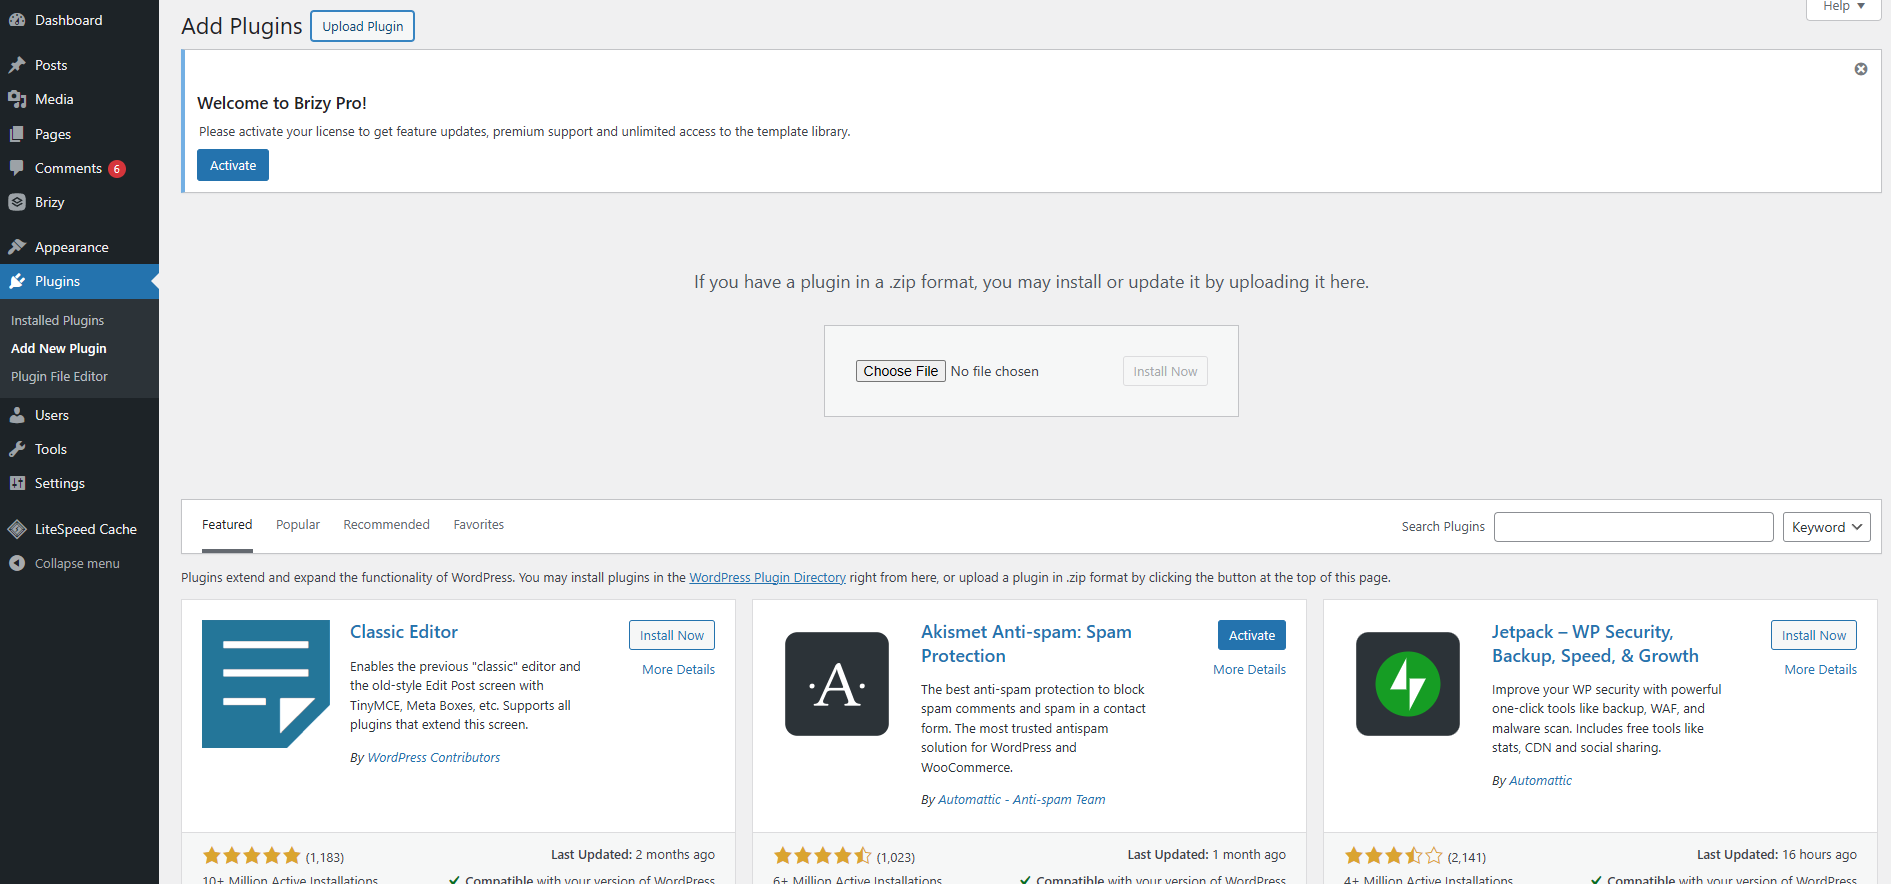Dismiss the Brizy Pro welcome notice
The width and height of the screenshot is (1891, 884).
1861,69
